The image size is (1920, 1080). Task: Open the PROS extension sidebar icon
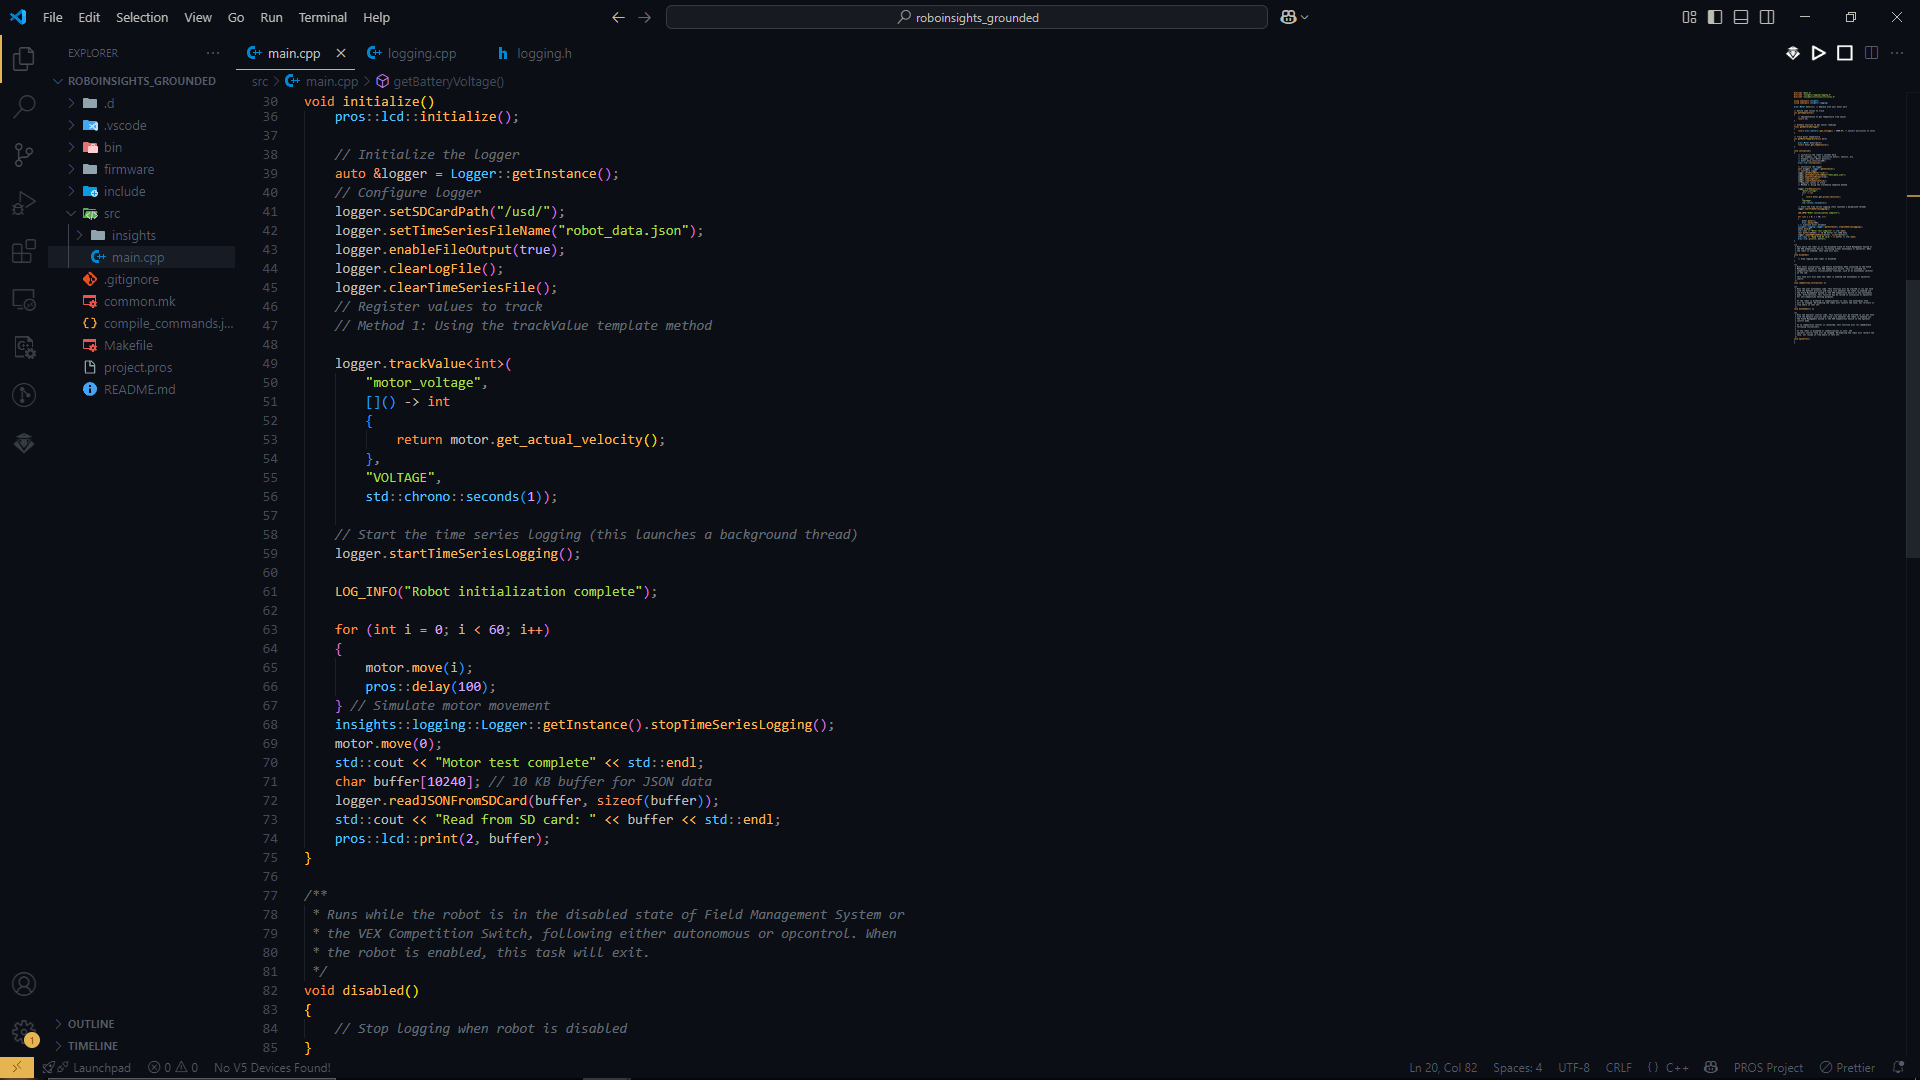pyautogui.click(x=23, y=443)
